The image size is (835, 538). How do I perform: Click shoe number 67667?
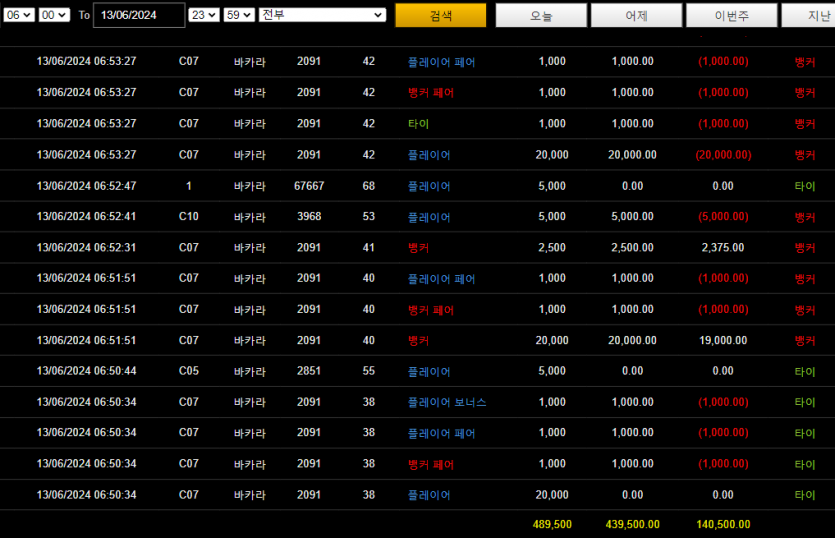tap(309, 186)
